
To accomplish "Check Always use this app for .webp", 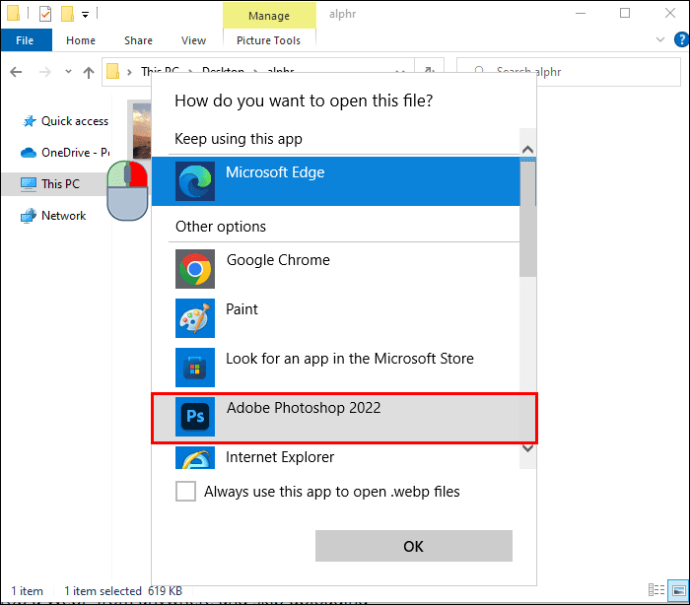I will 186,491.
